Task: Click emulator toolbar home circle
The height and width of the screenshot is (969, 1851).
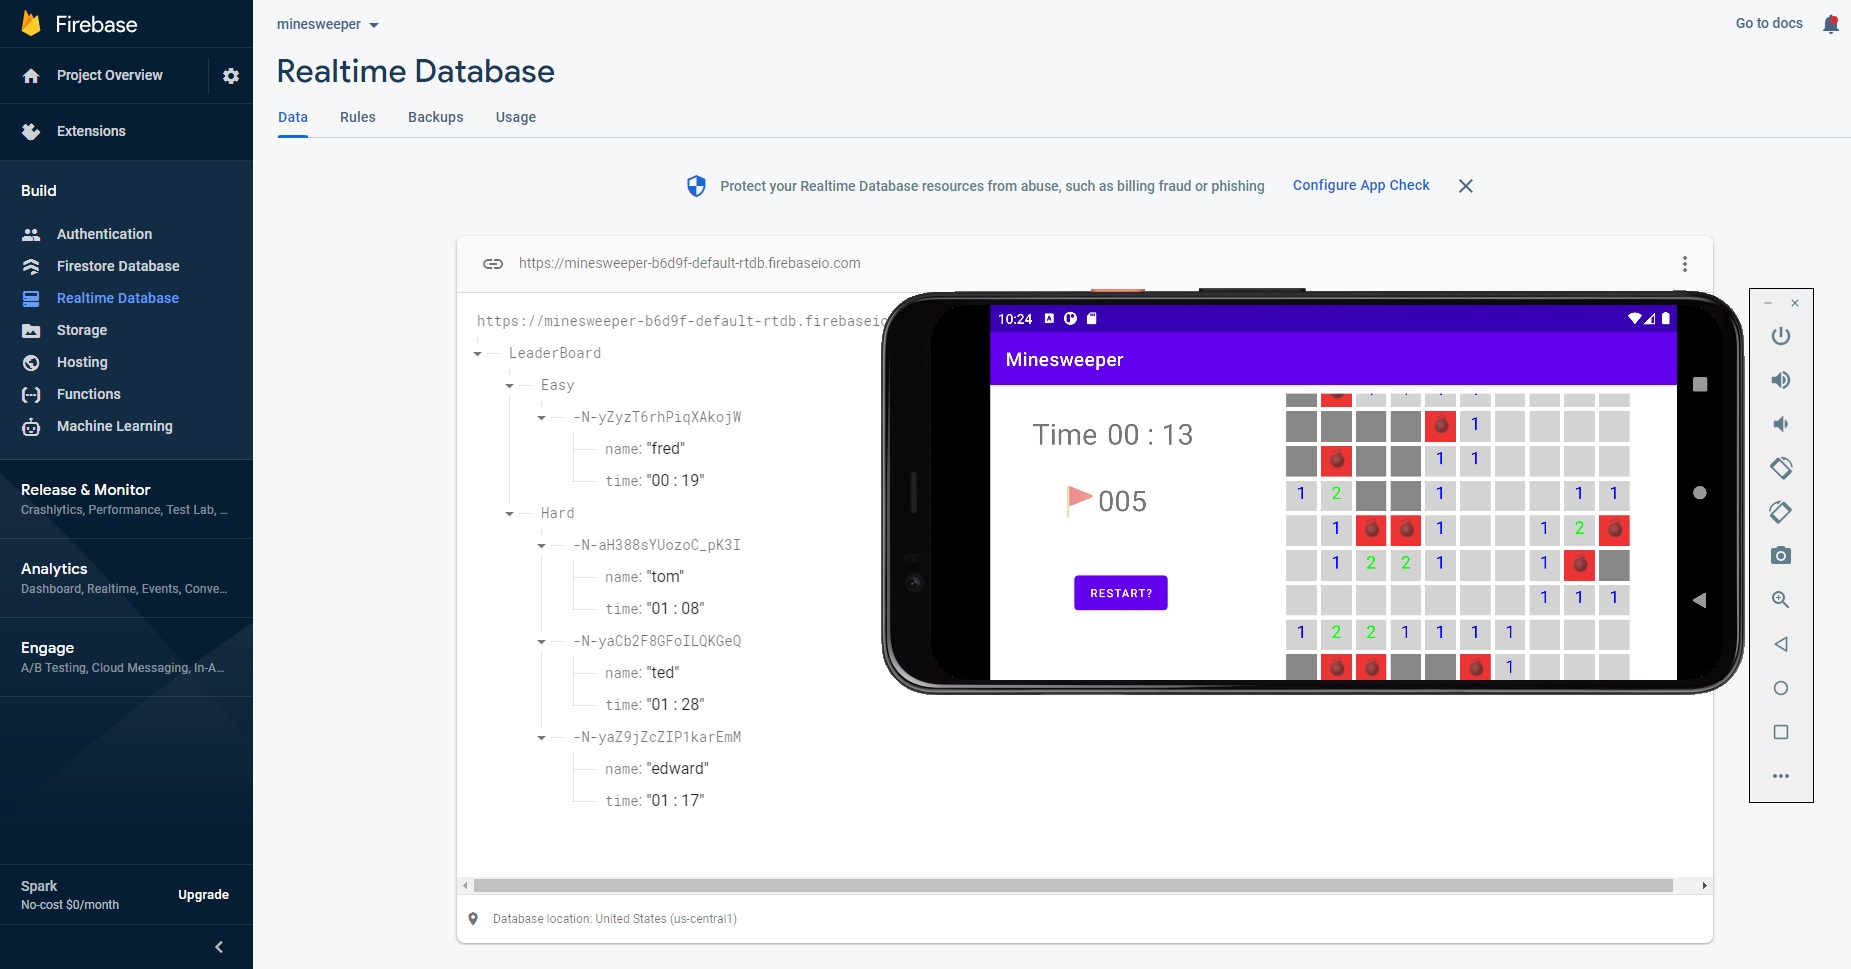Action: 1781,688
